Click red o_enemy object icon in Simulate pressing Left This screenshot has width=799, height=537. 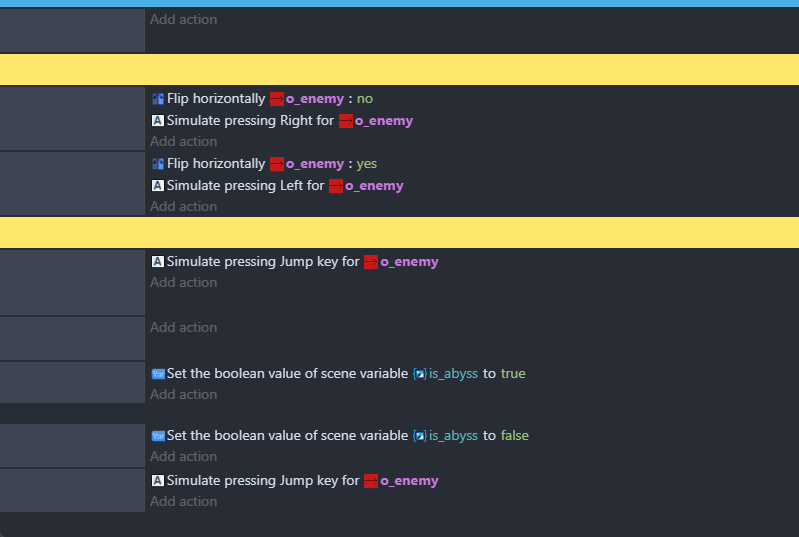pyautogui.click(x=336, y=186)
